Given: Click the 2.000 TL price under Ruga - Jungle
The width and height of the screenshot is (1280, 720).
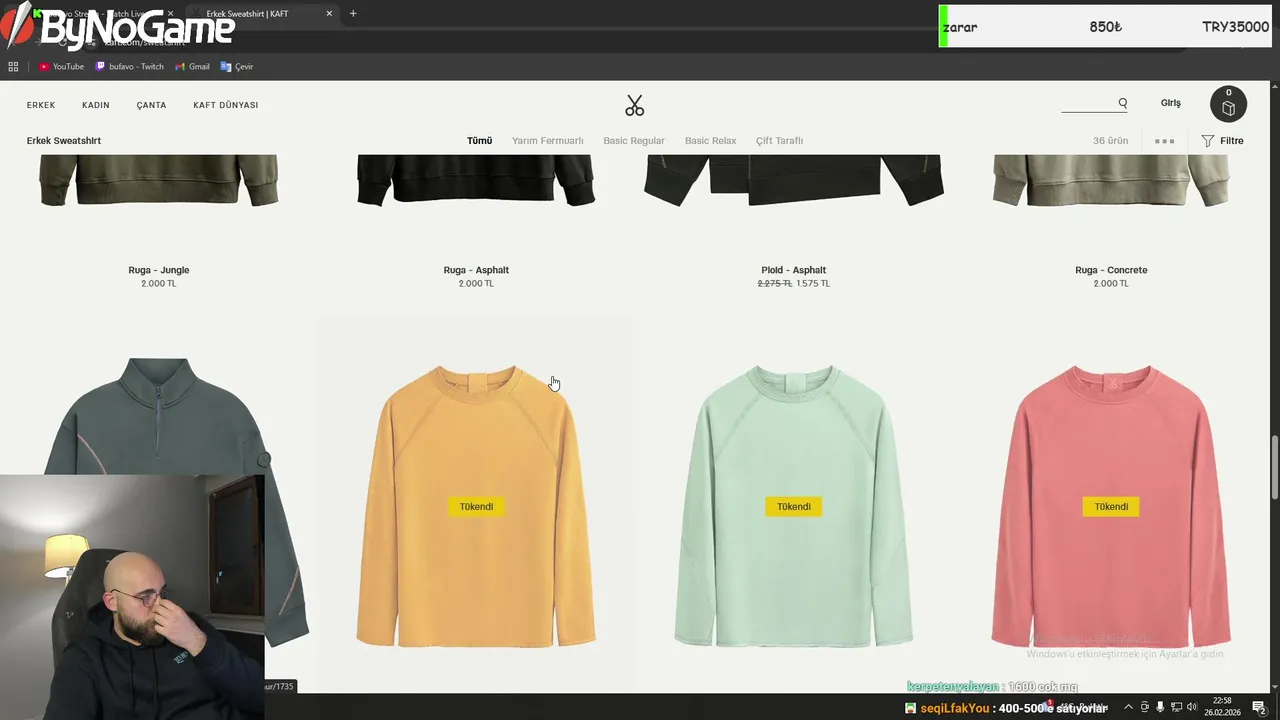Looking at the screenshot, I should coord(159,284).
